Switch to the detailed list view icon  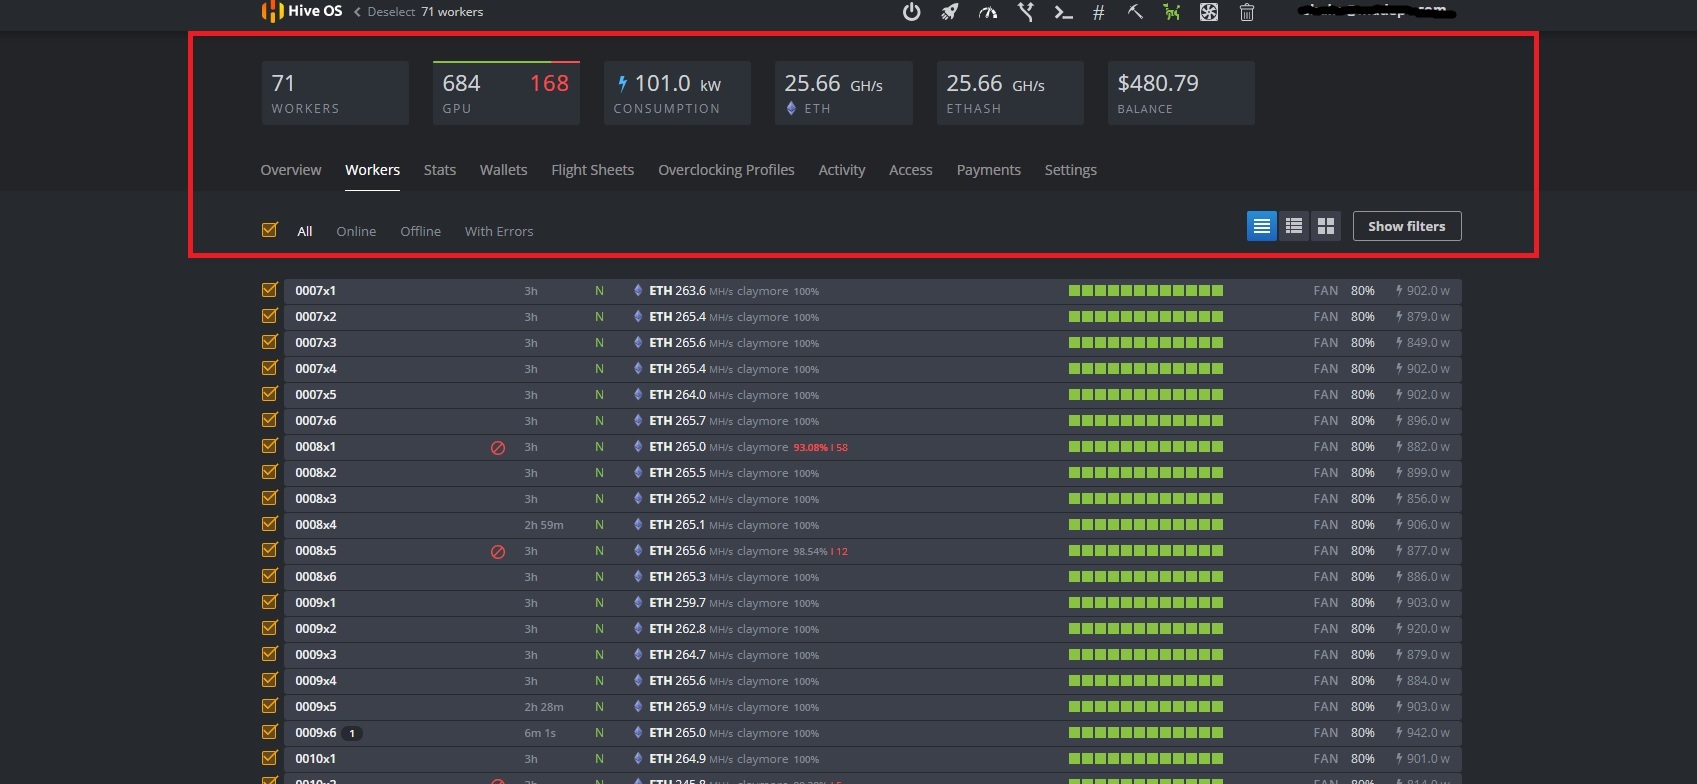coord(1294,226)
